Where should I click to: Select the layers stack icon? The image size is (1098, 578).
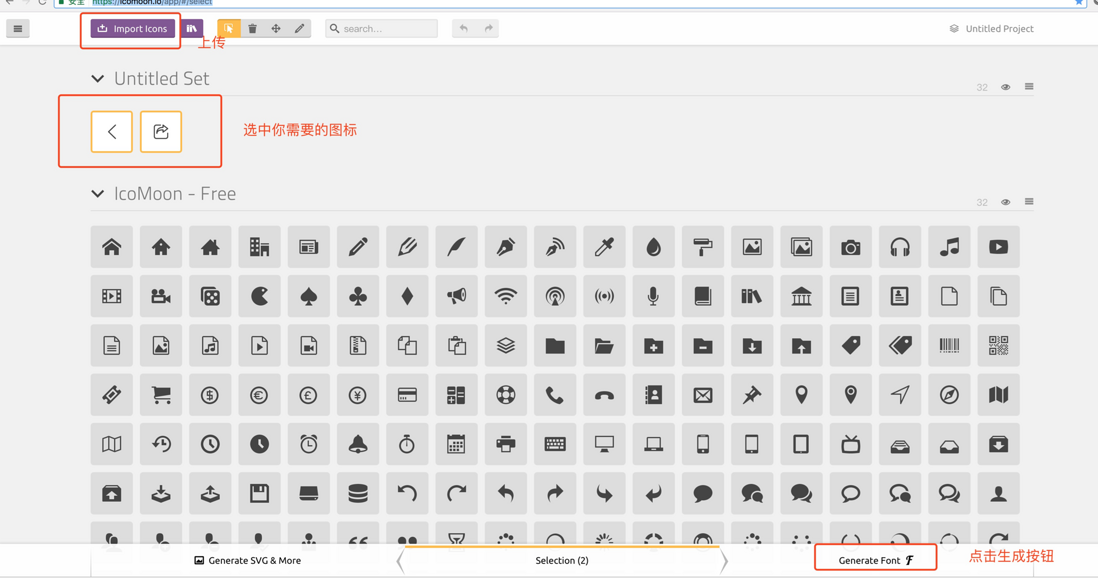pos(506,345)
